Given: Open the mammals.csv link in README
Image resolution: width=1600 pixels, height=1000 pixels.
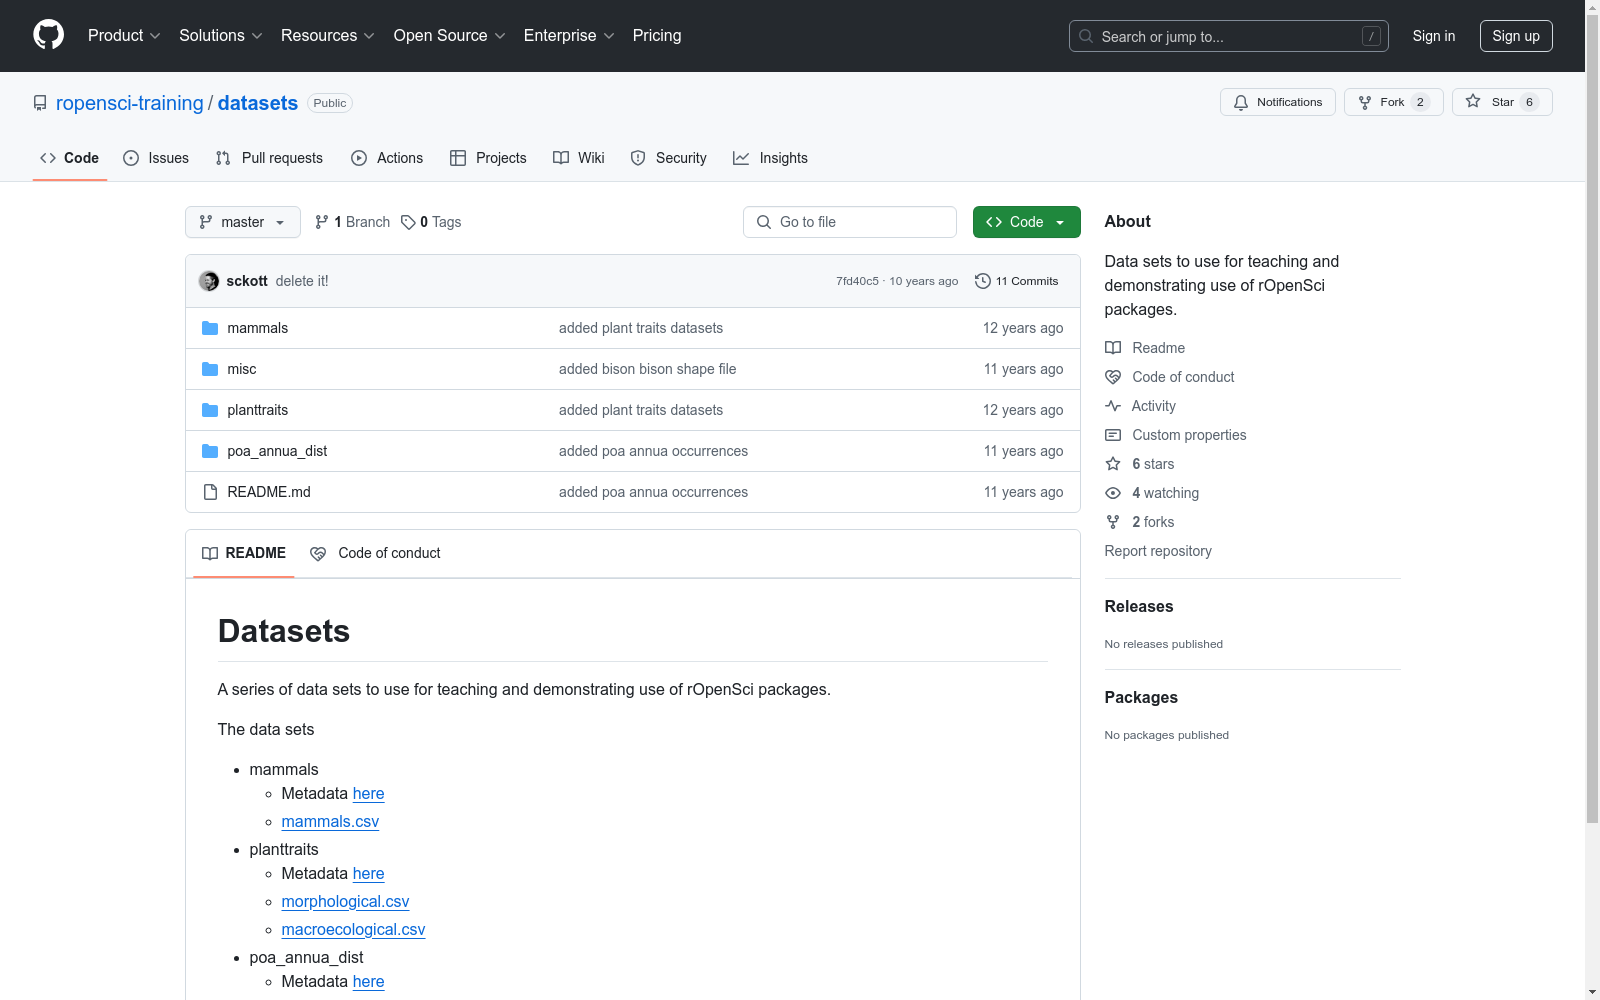Looking at the screenshot, I should pos(330,821).
